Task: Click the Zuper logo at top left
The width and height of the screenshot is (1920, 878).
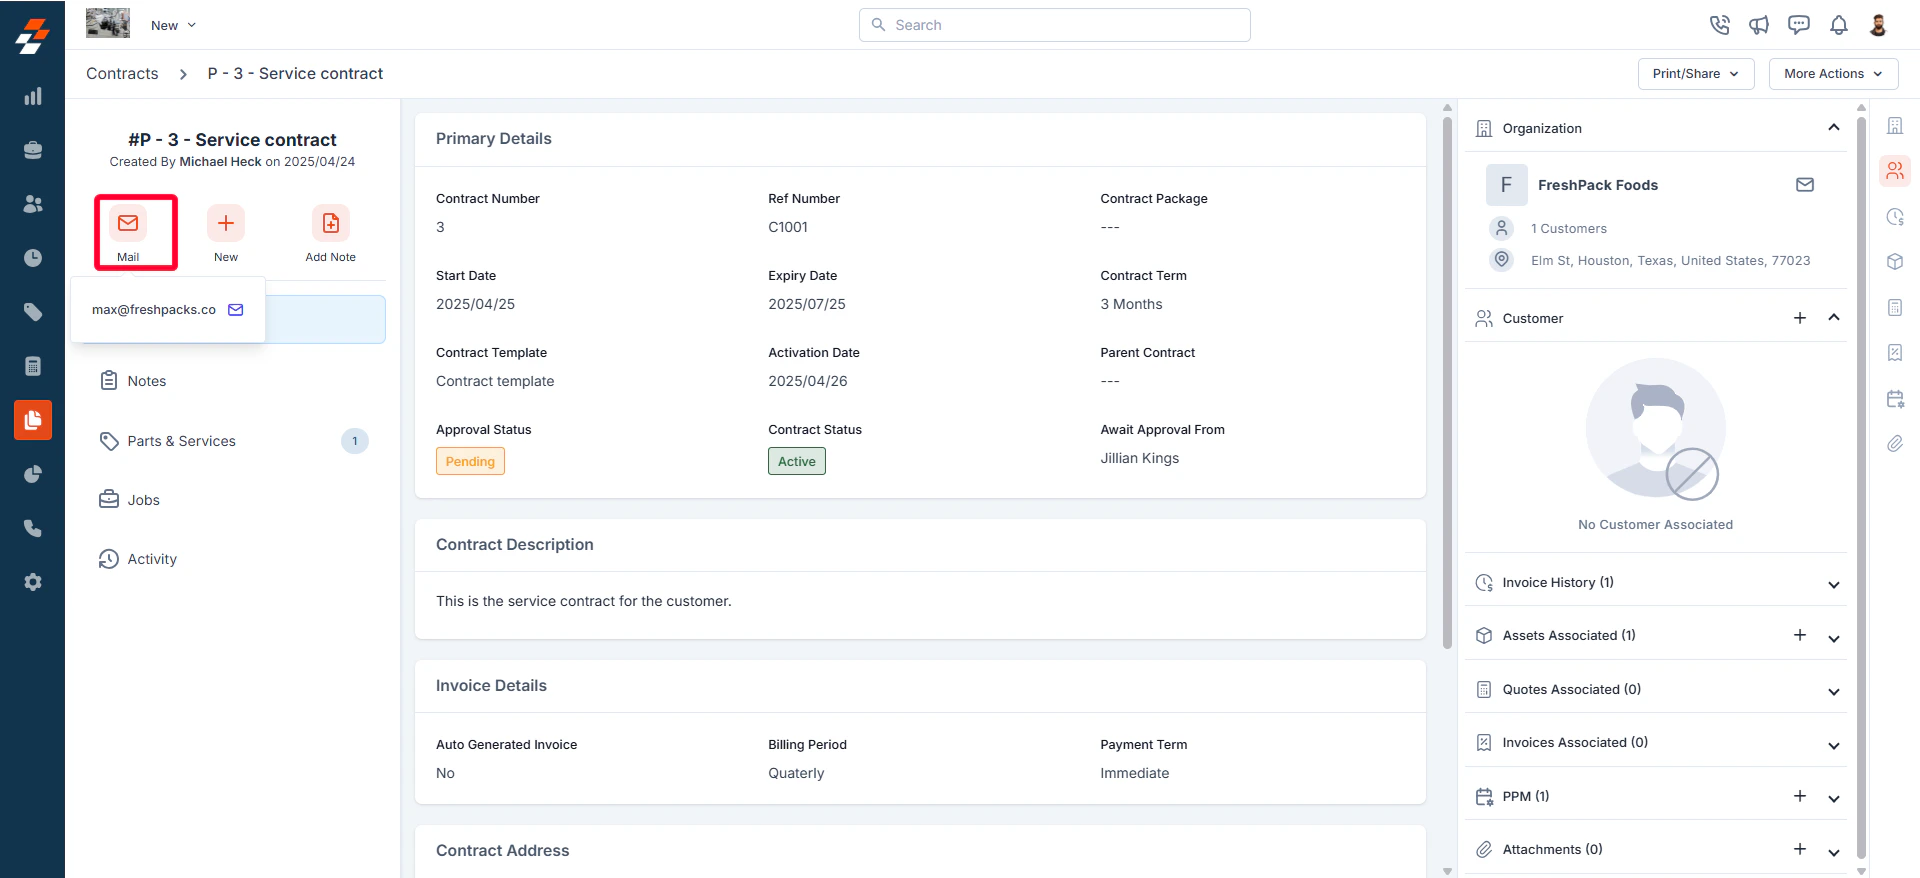Action: pyautogui.click(x=32, y=36)
